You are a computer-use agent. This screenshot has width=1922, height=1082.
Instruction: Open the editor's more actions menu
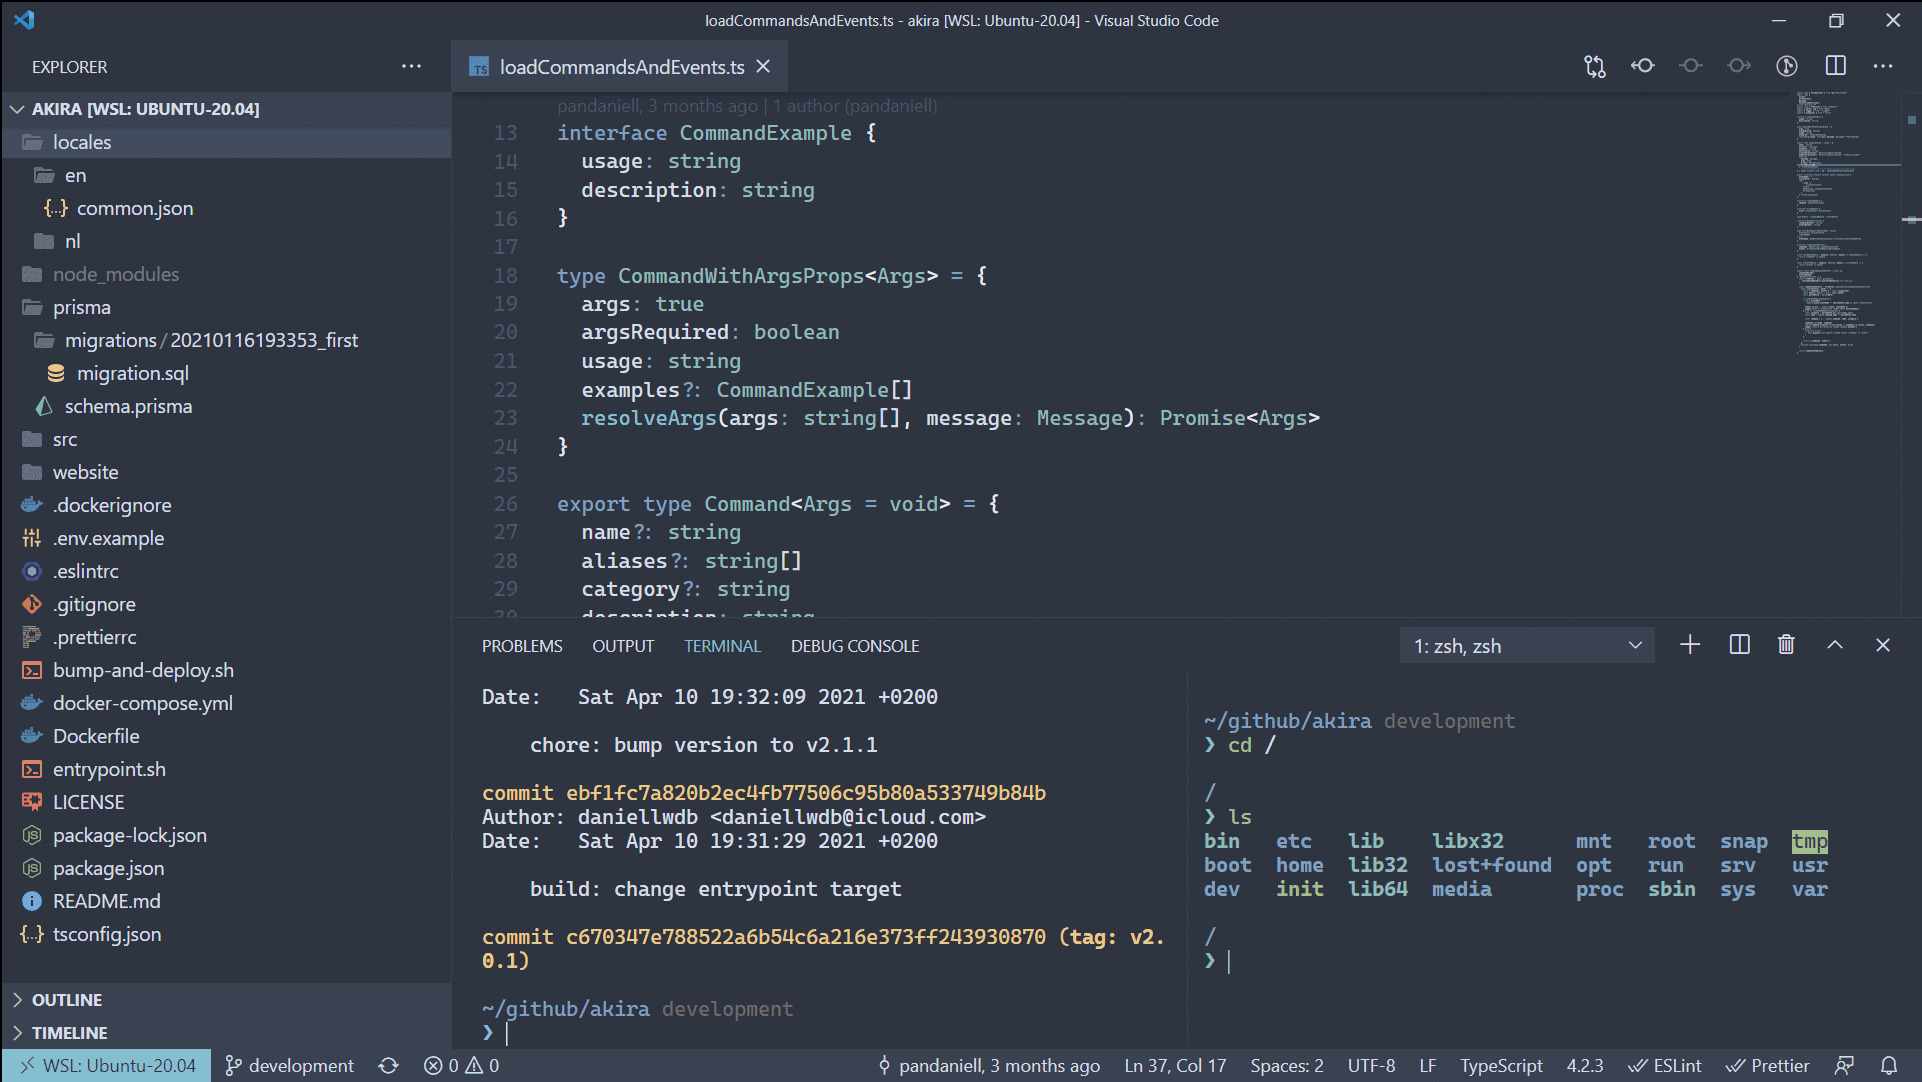pos(1883,66)
